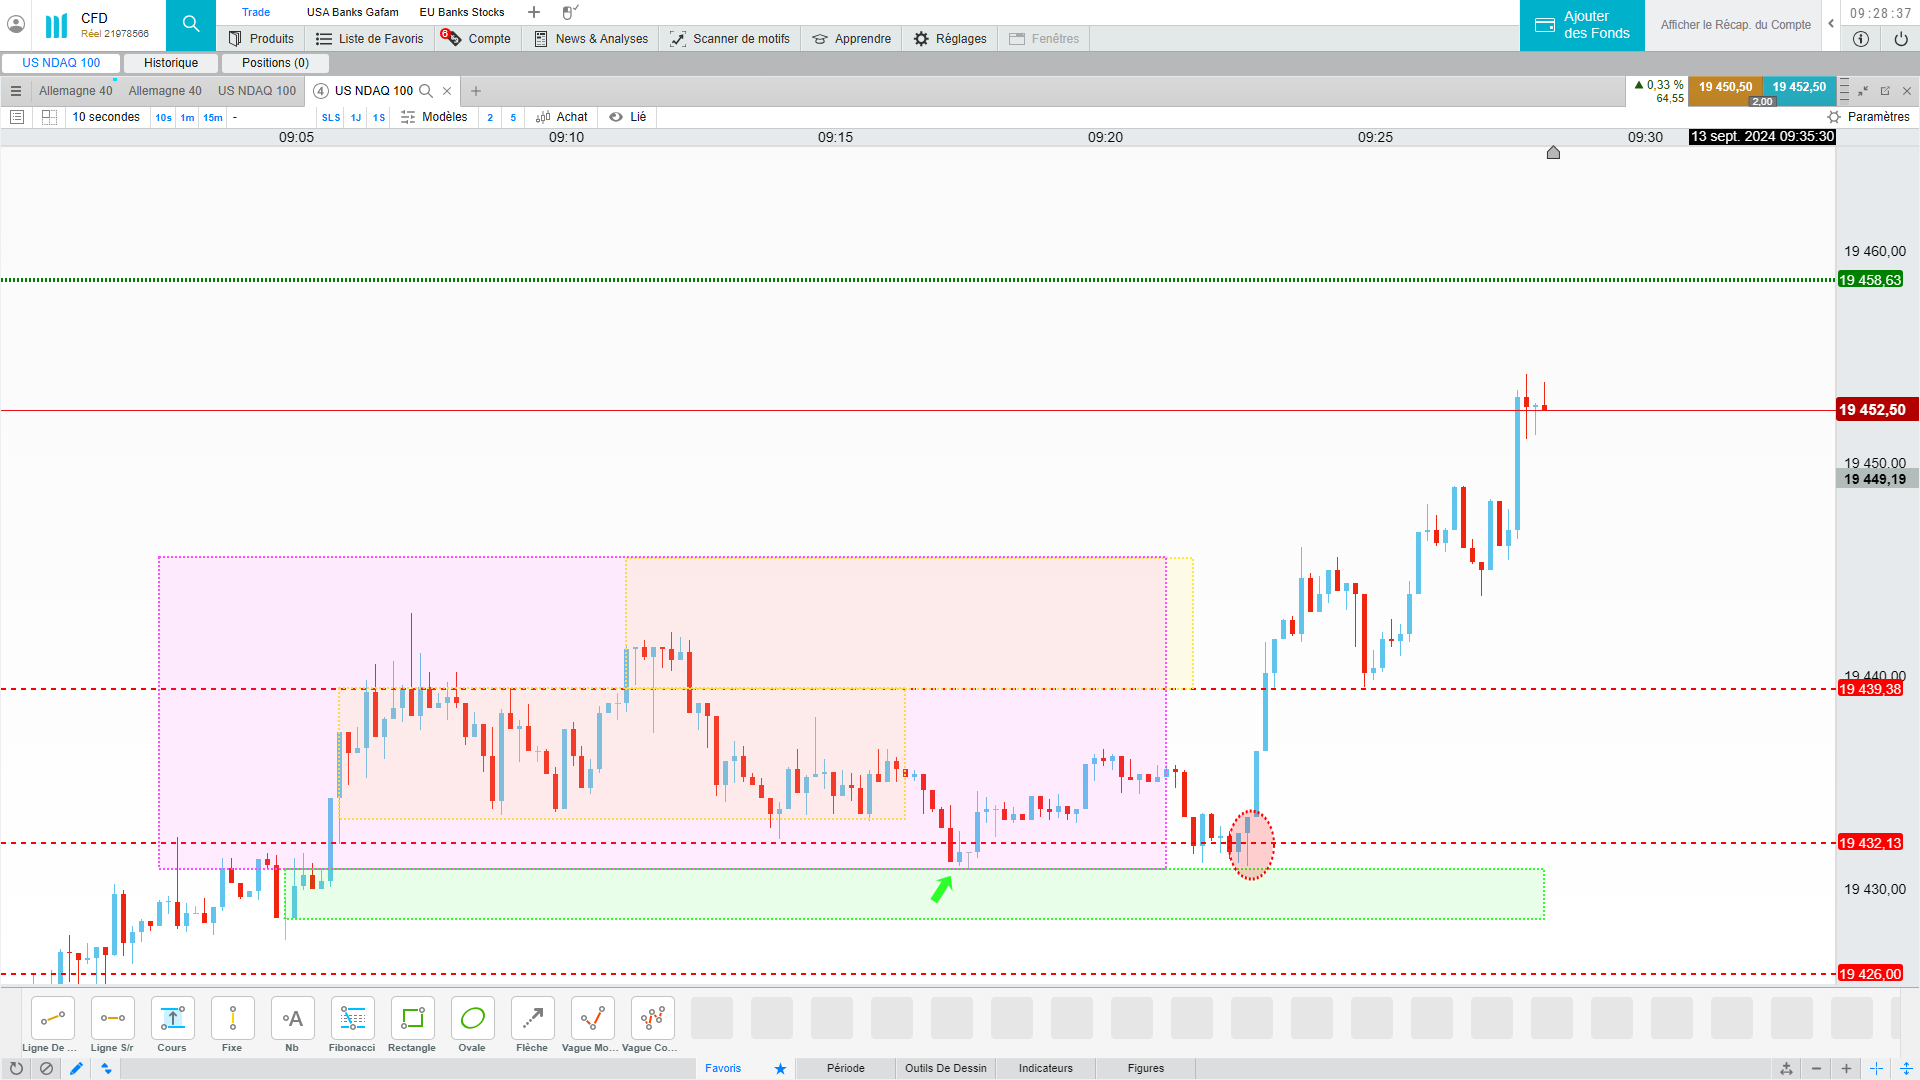Screen dimensions: 1920x1080
Task: Select the Ligne S/r tool
Action: coord(112,1019)
